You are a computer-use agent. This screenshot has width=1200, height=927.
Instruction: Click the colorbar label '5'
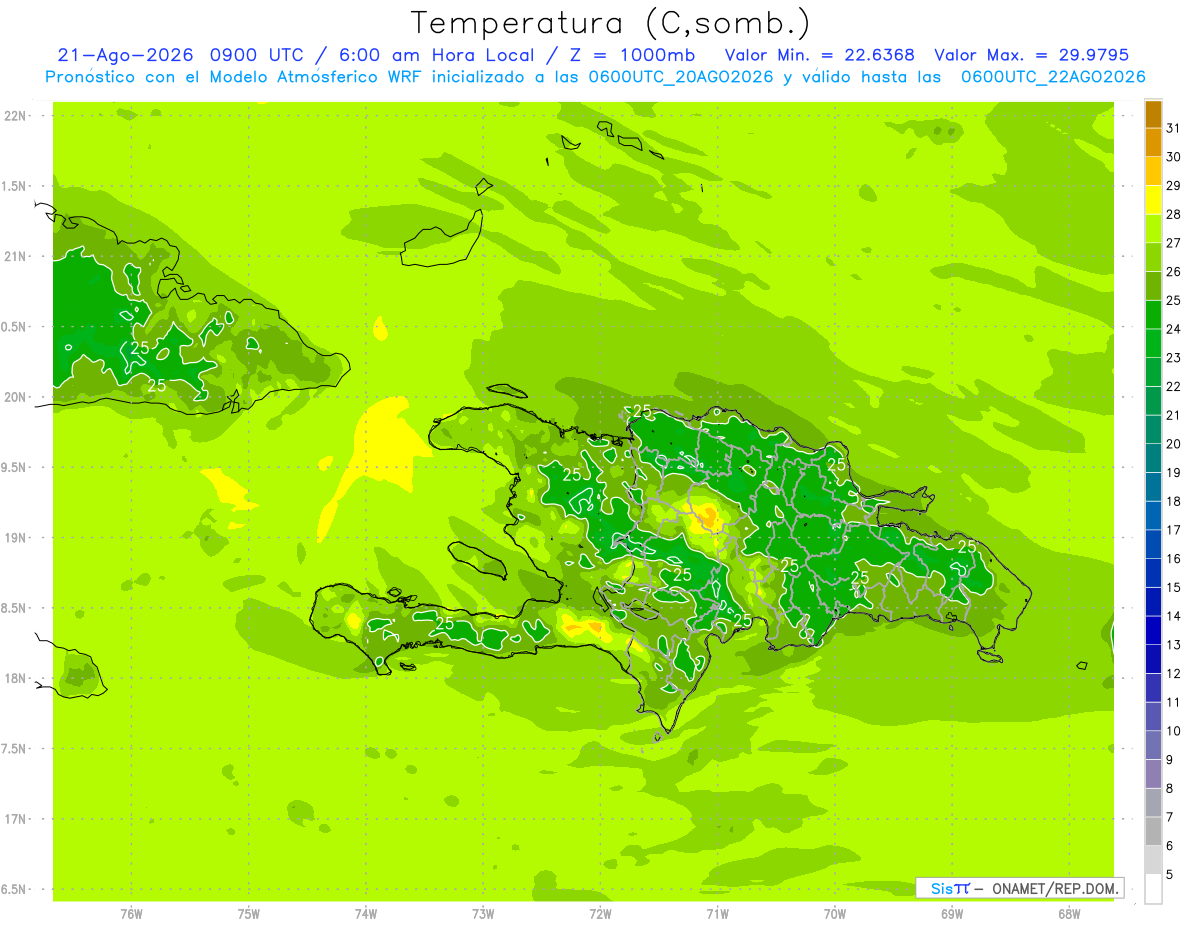1170,875
